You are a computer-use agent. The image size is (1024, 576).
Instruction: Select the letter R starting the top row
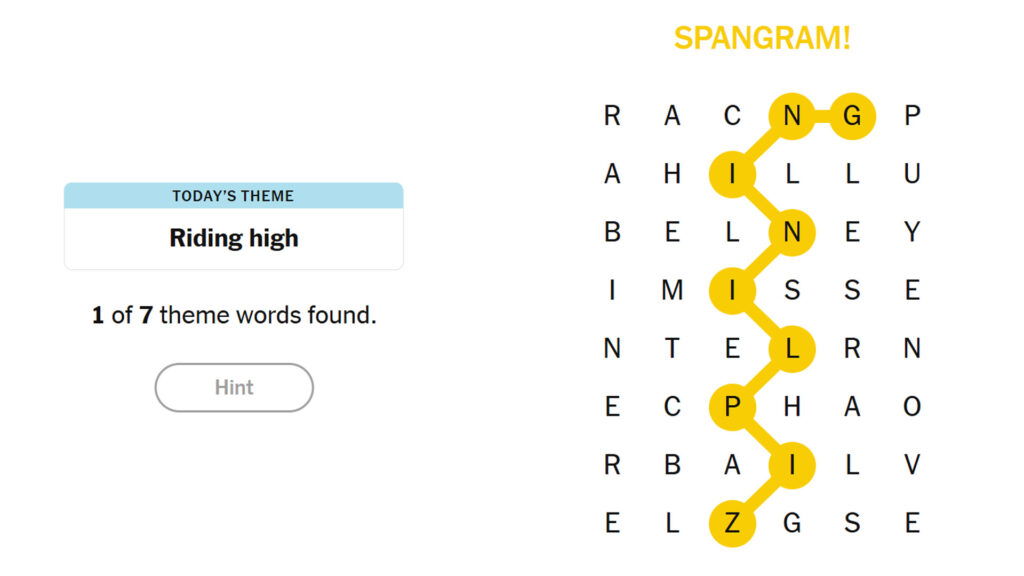pyautogui.click(x=611, y=116)
